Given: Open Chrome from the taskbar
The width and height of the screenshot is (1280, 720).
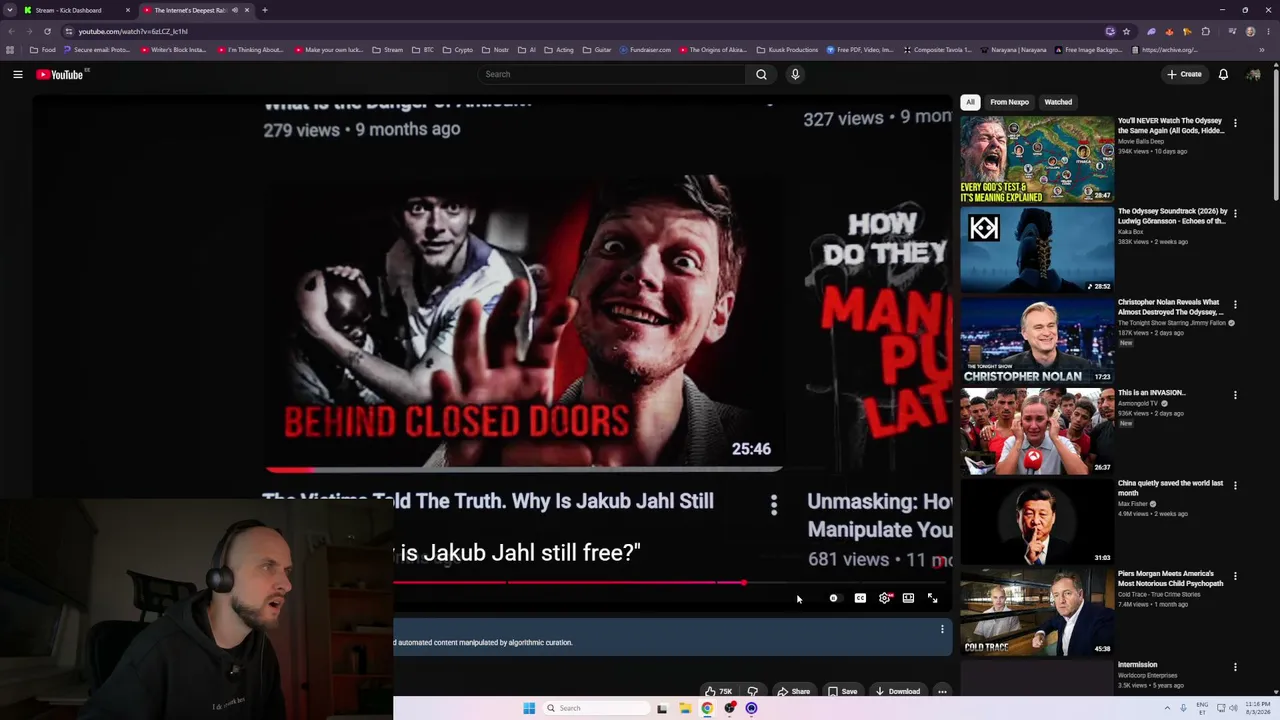Looking at the screenshot, I should coord(707,708).
